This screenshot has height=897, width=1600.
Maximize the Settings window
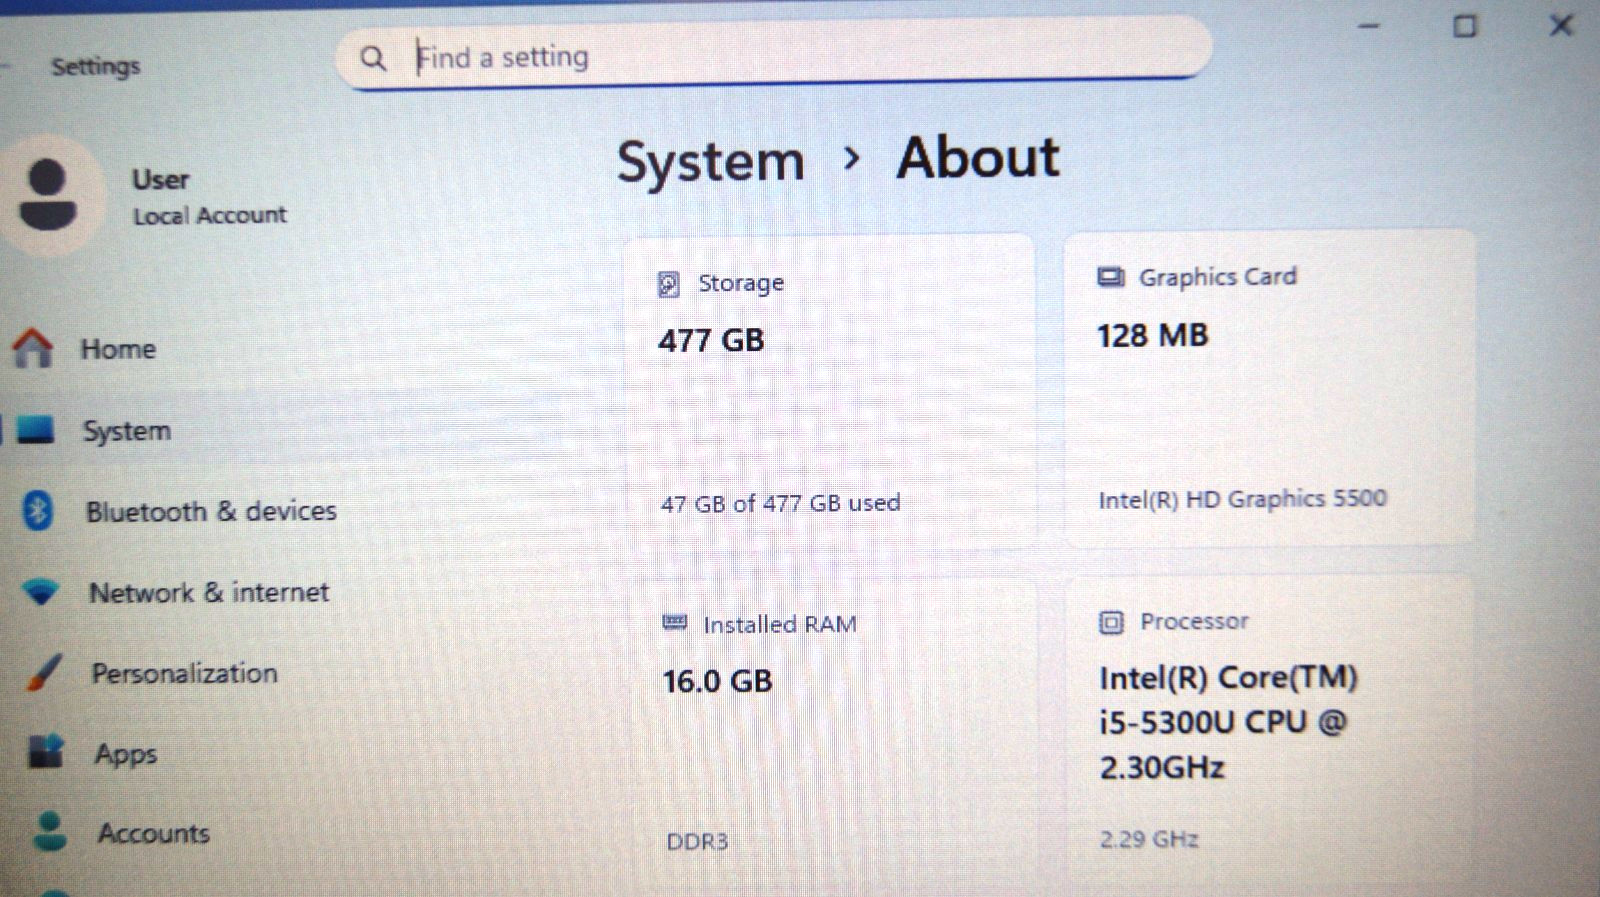1464,26
